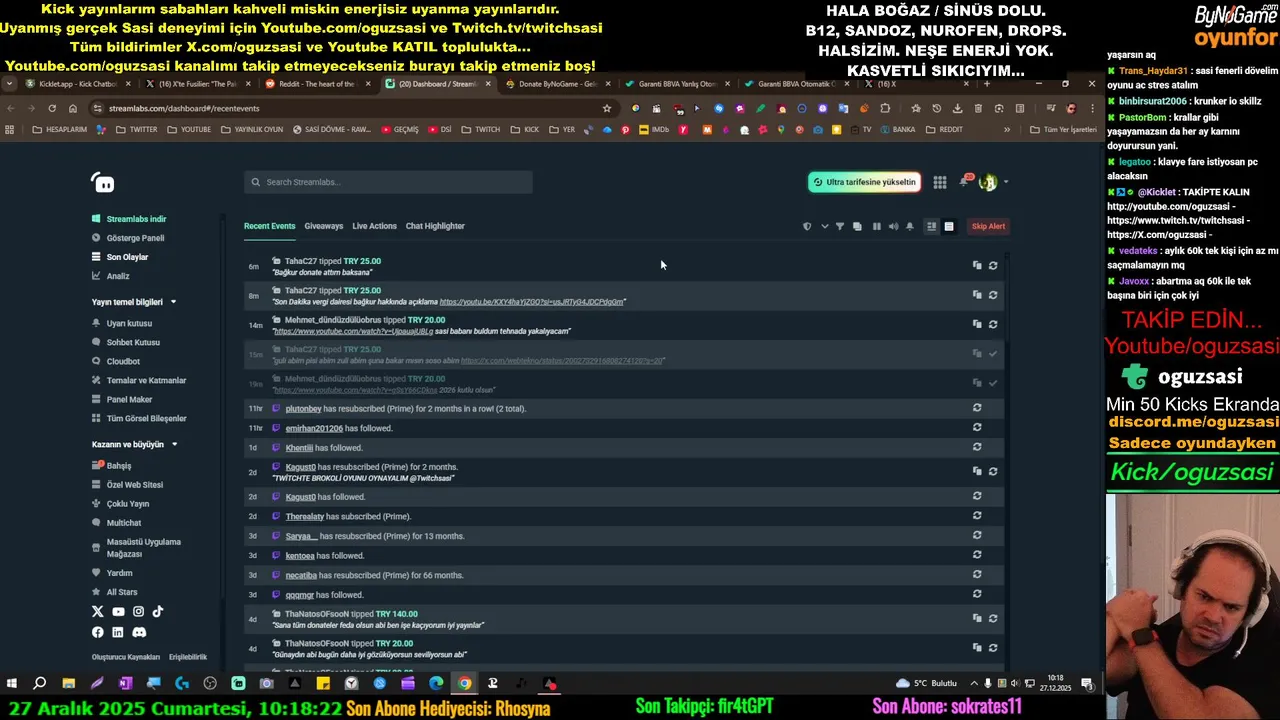Focus the Search Streamlabs field

[x=388, y=182]
